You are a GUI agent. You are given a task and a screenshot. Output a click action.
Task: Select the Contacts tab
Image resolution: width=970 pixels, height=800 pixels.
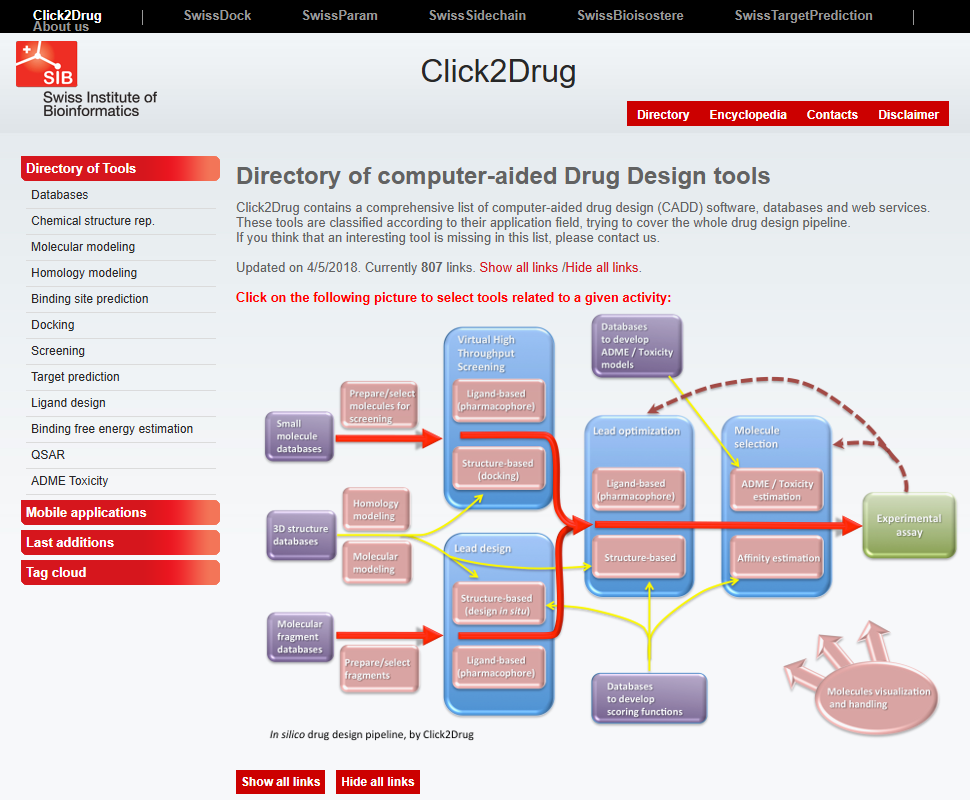click(831, 114)
